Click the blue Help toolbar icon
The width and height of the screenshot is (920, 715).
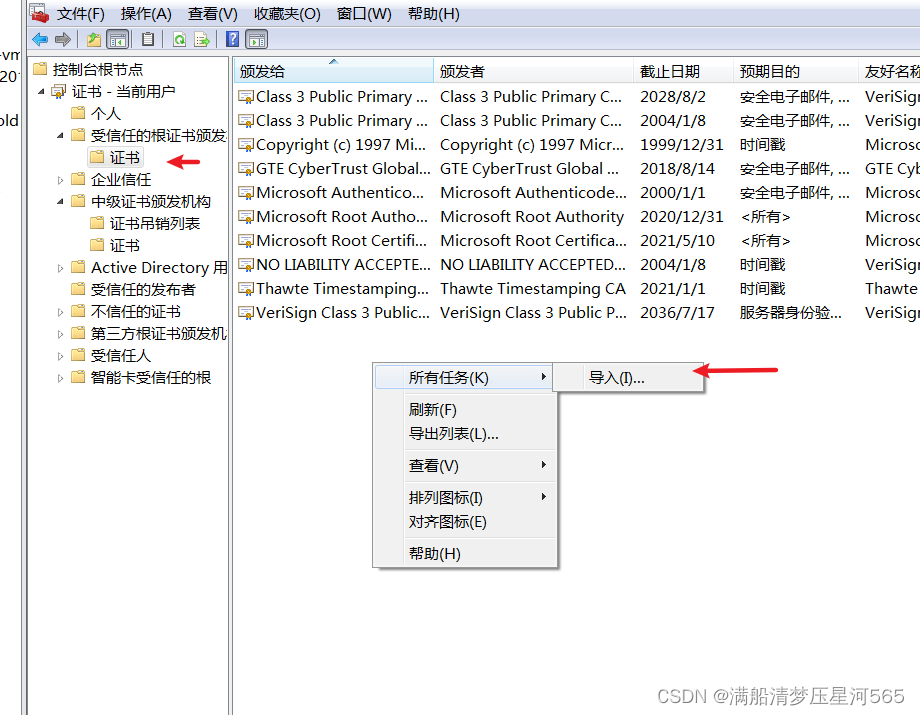(232, 39)
